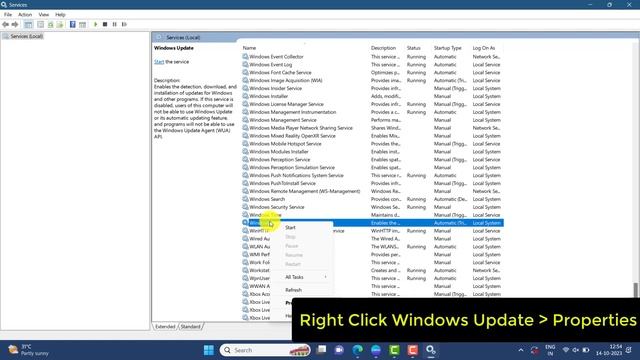Open Task View from the taskbar
This screenshot has width=640, height=360.
[322, 350]
